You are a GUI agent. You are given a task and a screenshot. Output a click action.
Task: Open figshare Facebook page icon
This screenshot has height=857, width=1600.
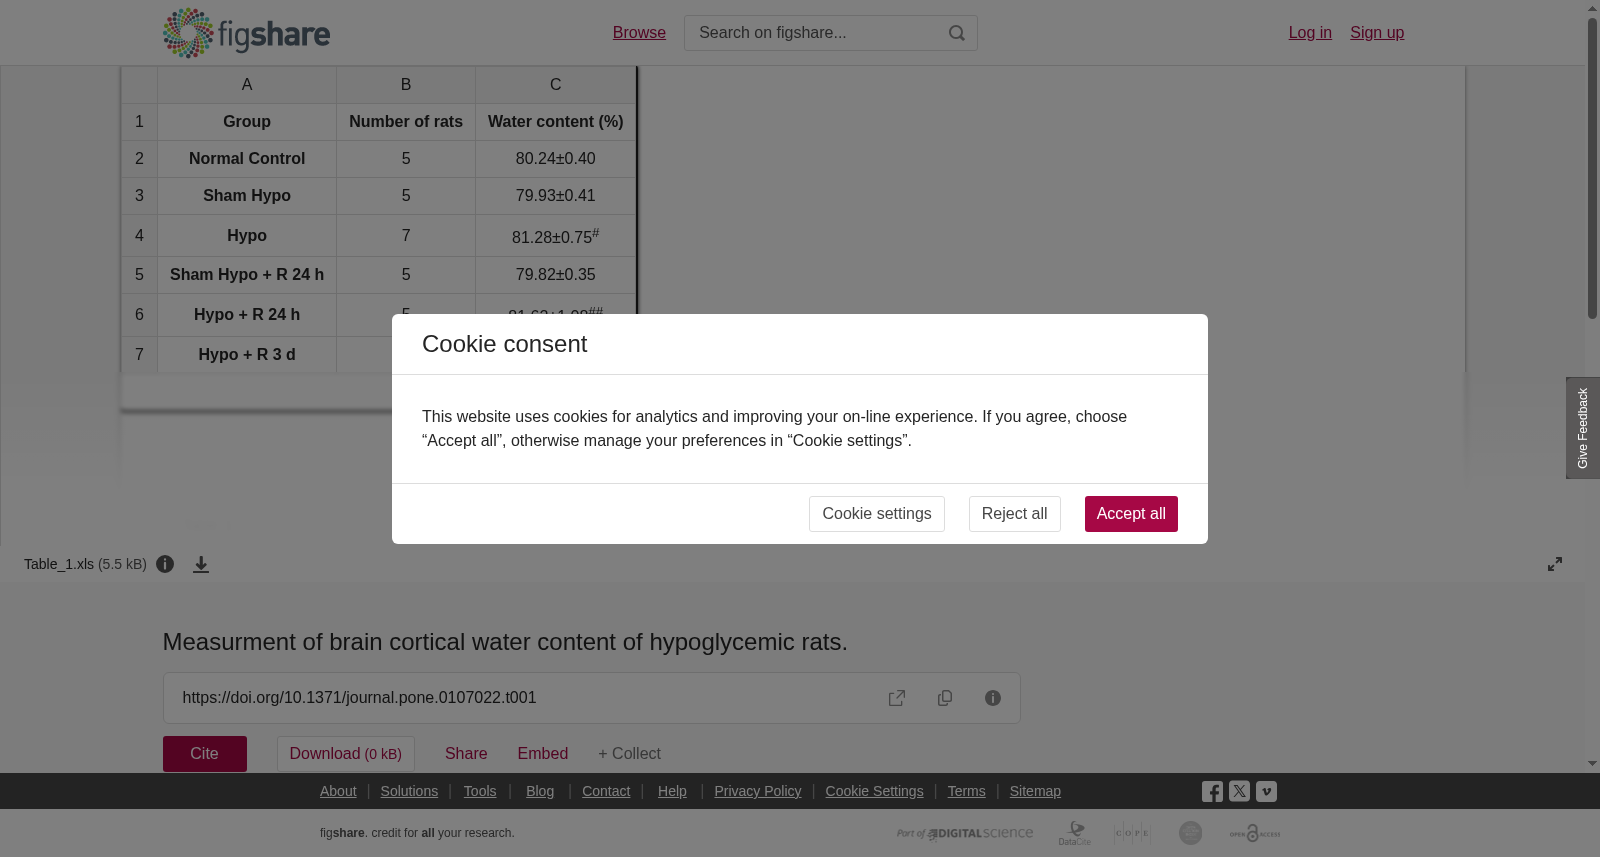pyautogui.click(x=1212, y=792)
